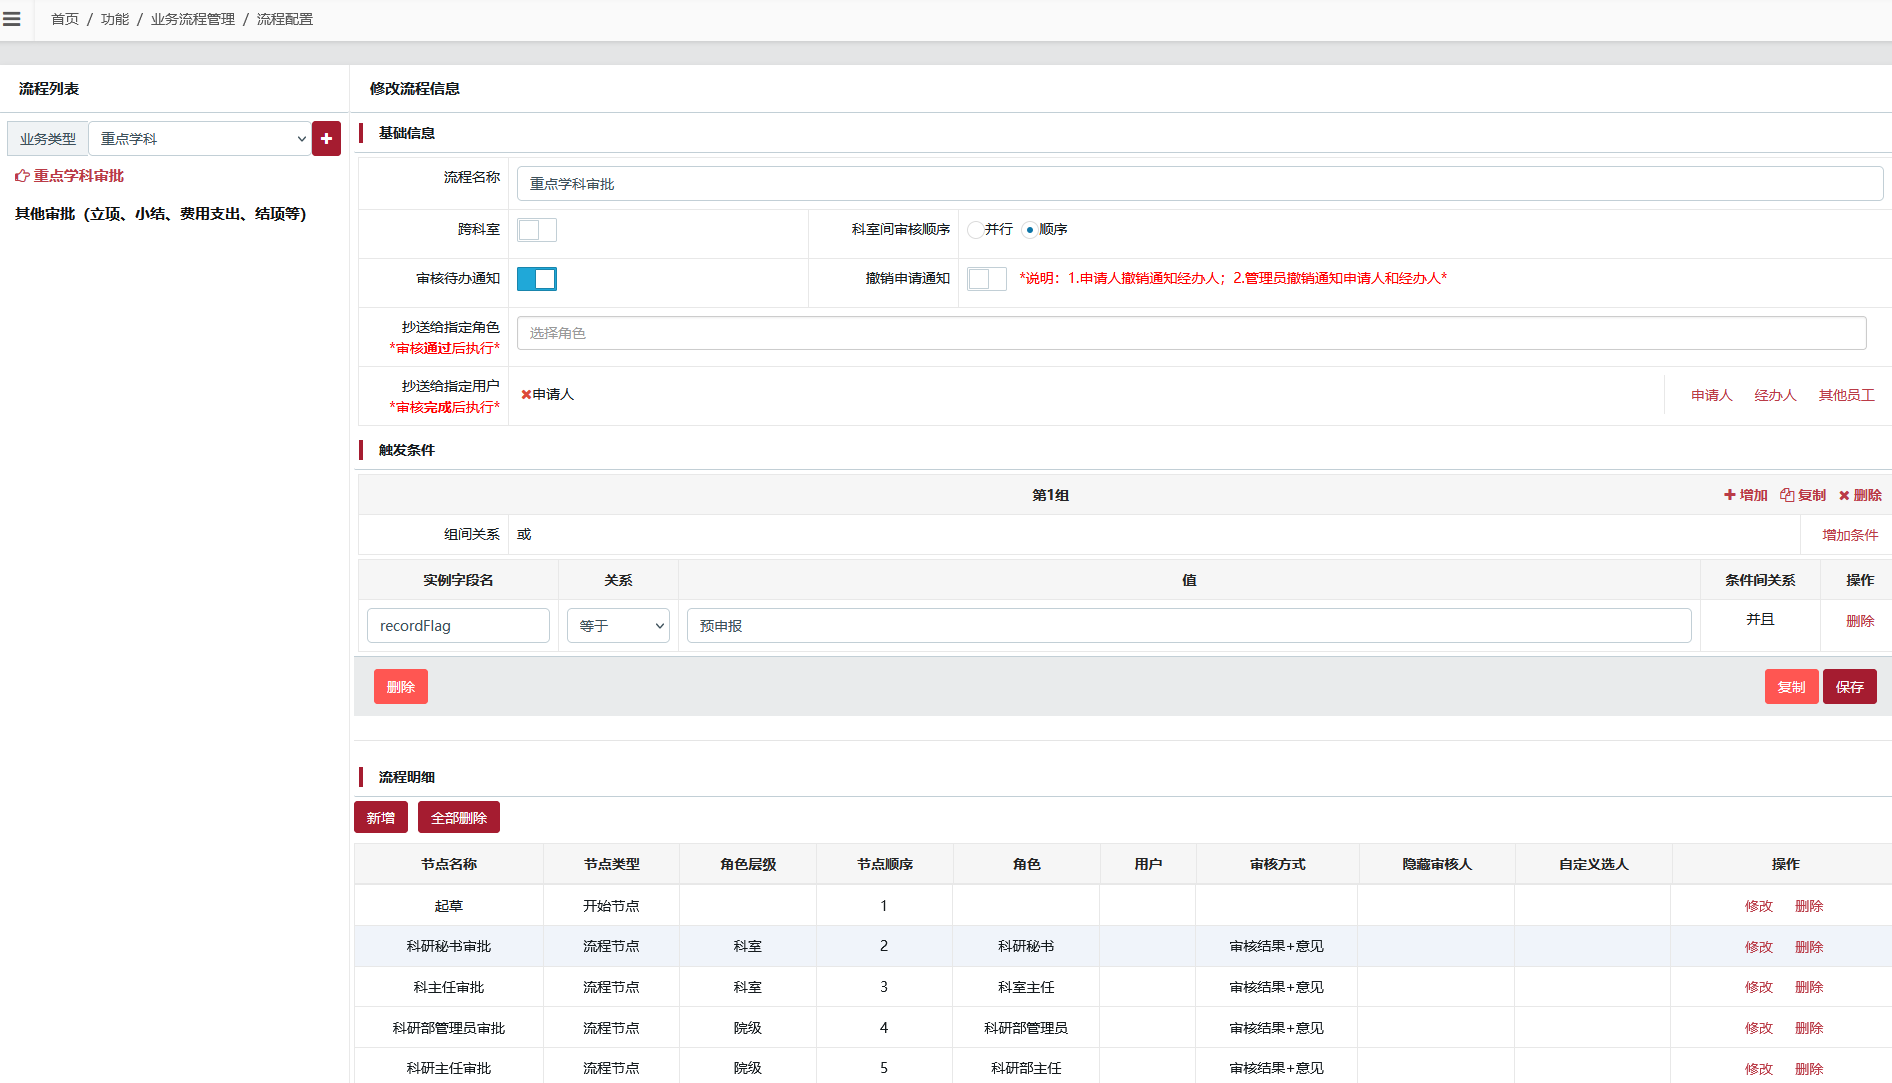Click the 经办人 link

point(1776,395)
